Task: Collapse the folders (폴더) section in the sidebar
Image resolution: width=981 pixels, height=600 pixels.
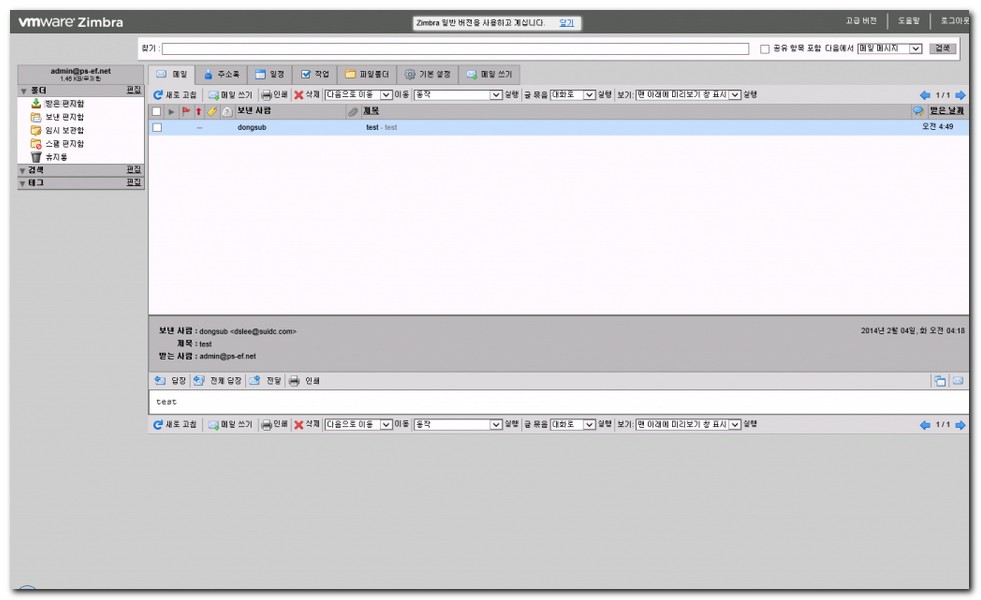Action: (24, 91)
